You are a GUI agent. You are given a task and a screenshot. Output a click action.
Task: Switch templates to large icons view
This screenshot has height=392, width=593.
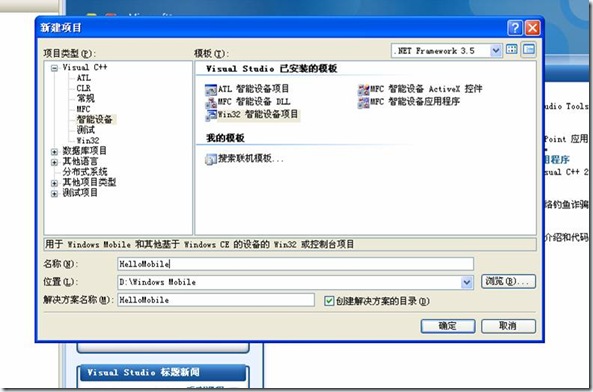[x=512, y=50]
